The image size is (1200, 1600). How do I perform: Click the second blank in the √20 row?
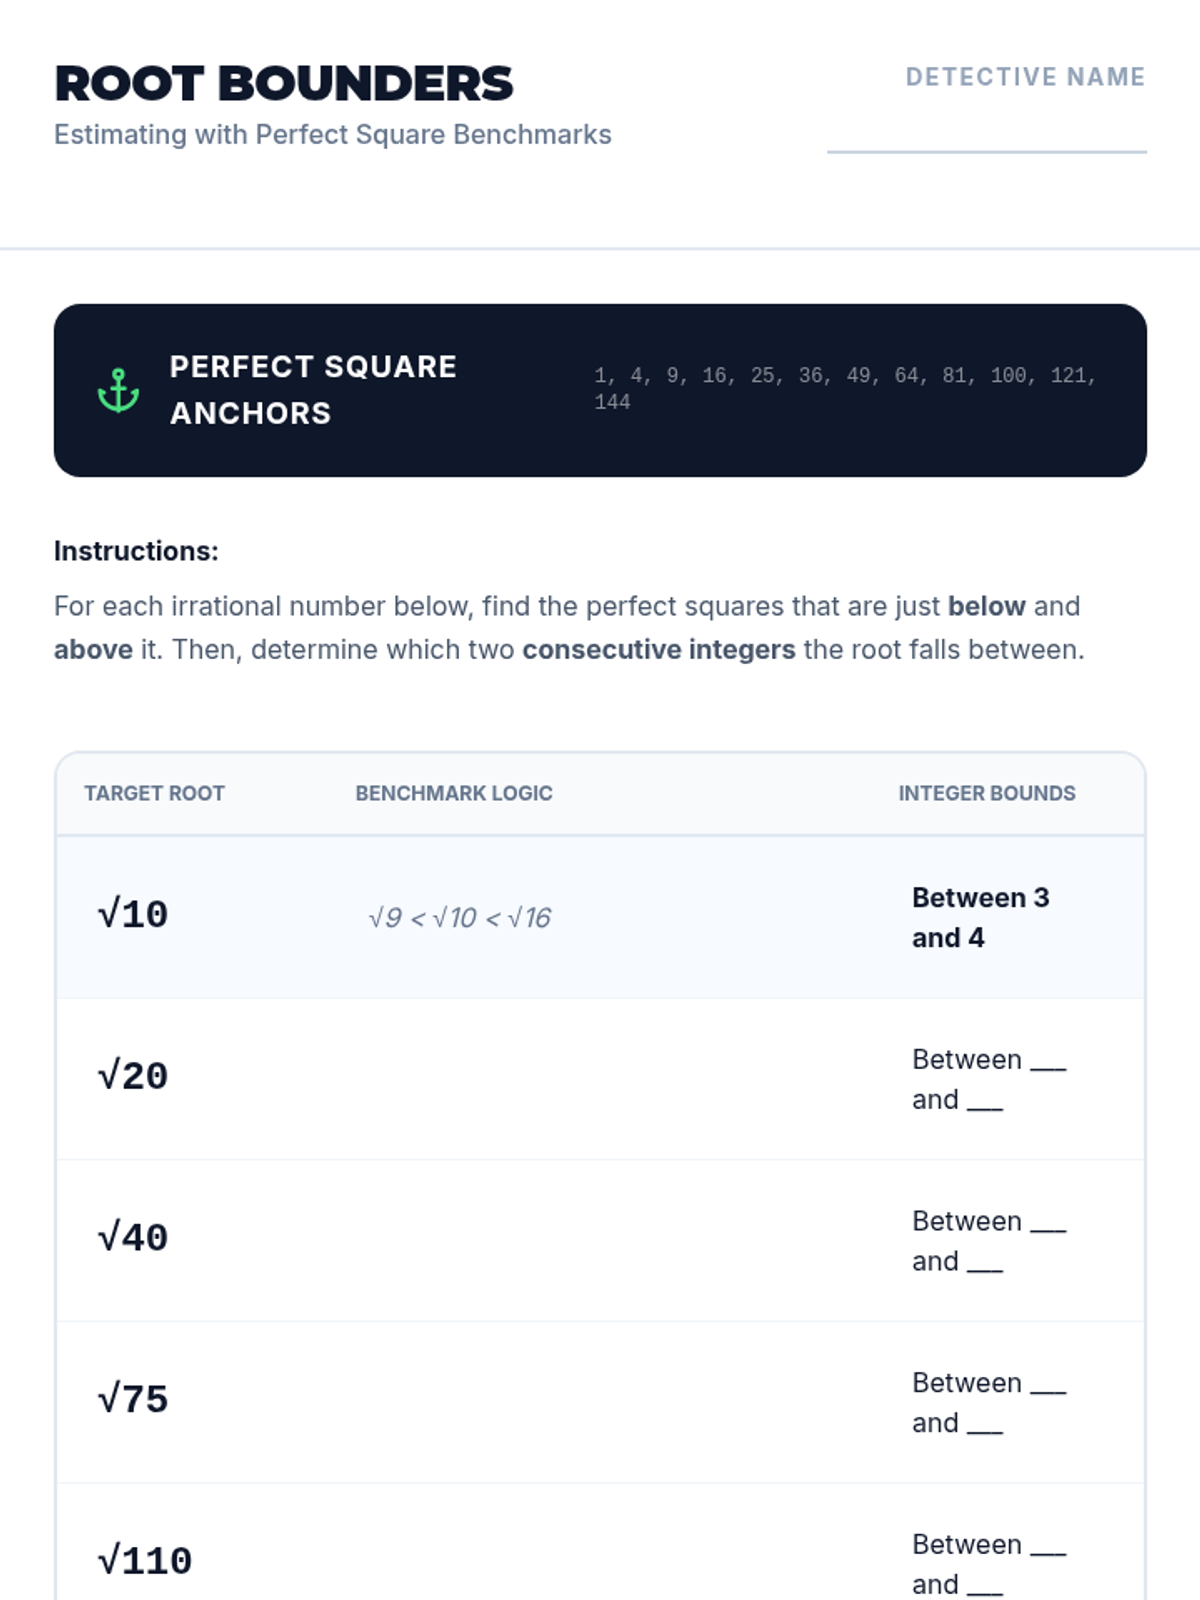[985, 1104]
